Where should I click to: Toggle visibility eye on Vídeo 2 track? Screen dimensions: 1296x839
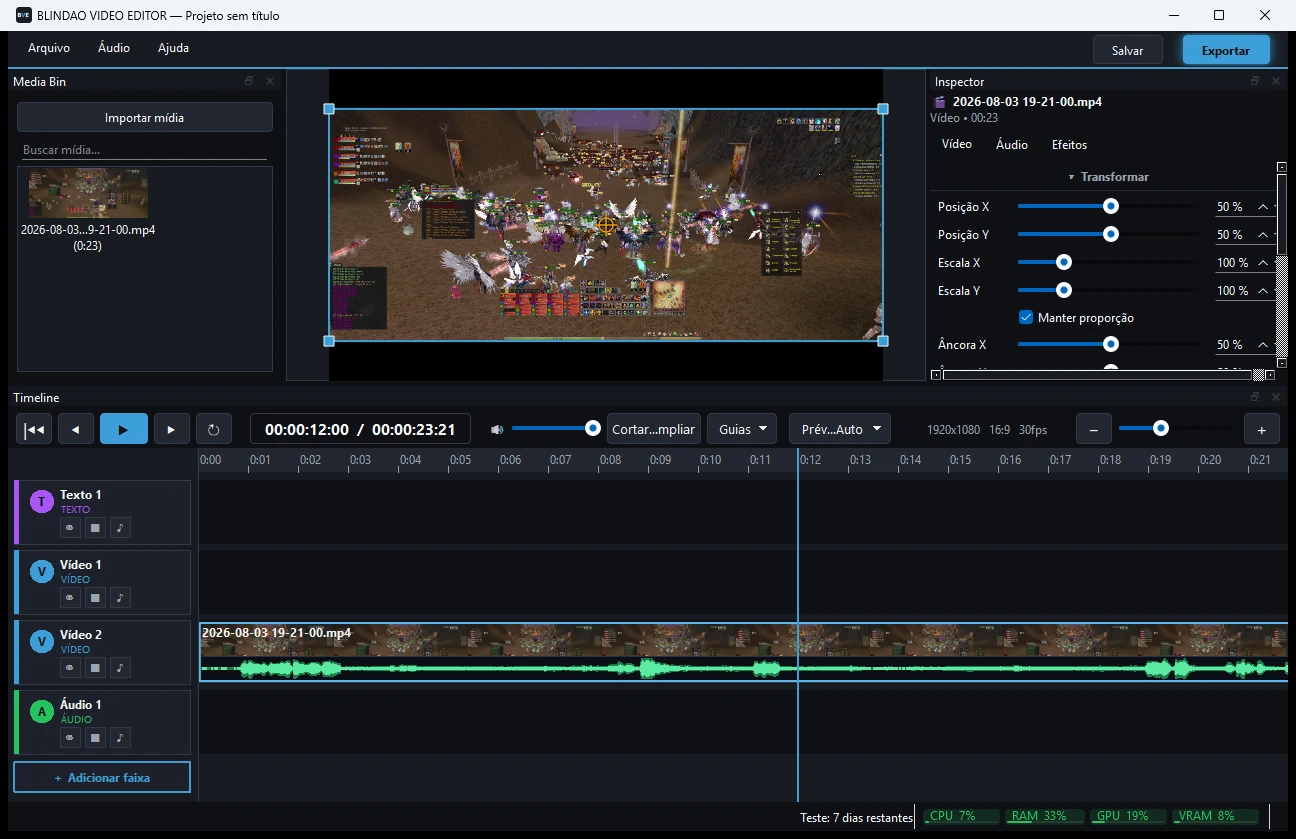coord(70,668)
